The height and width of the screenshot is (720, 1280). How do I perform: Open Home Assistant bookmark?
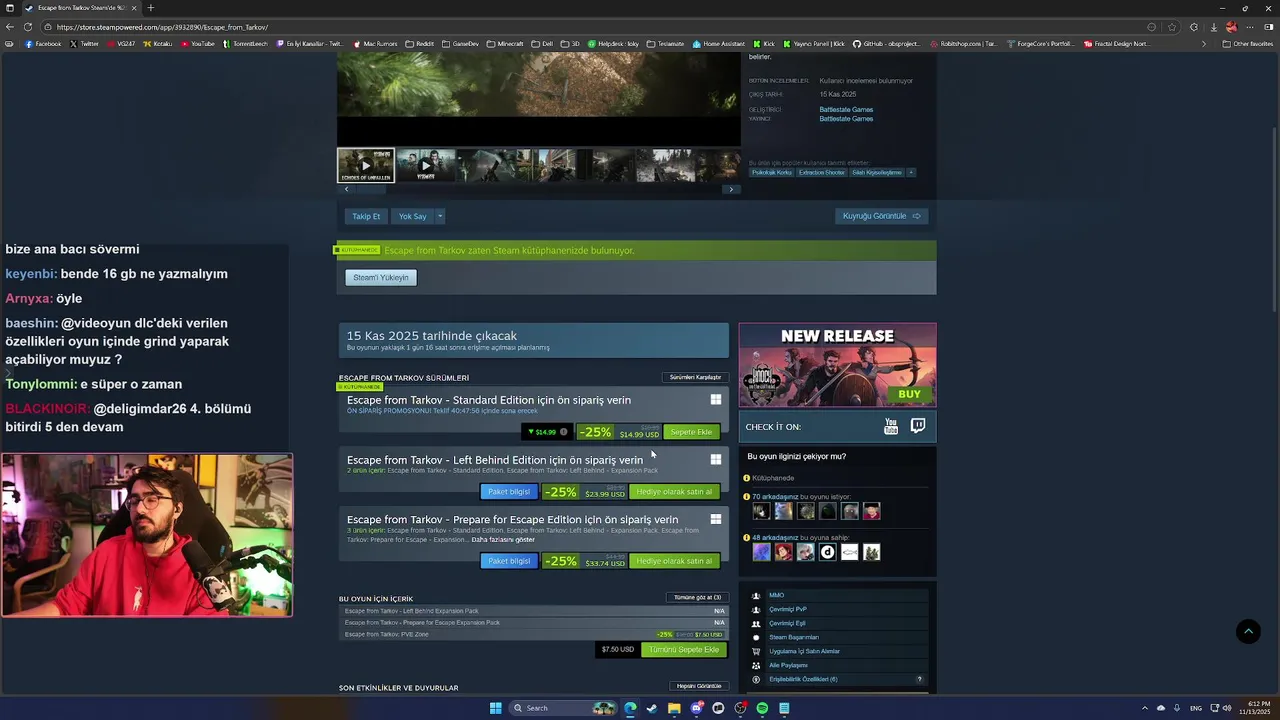click(719, 44)
